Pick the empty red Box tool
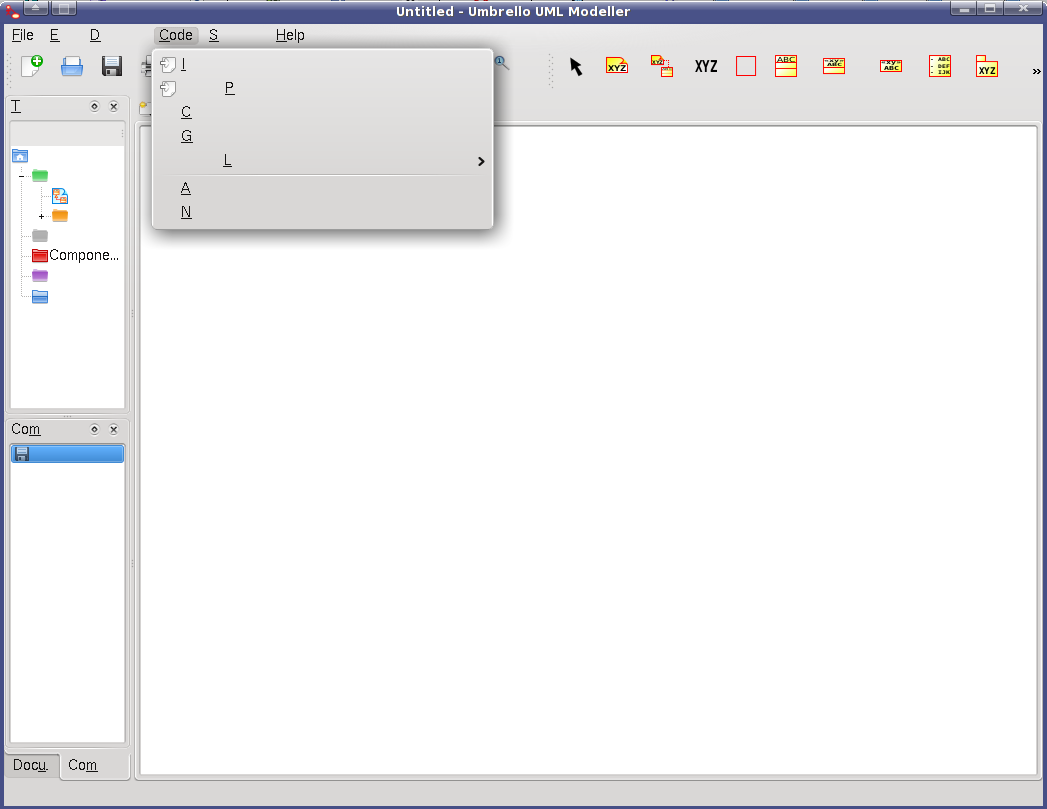 [746, 67]
